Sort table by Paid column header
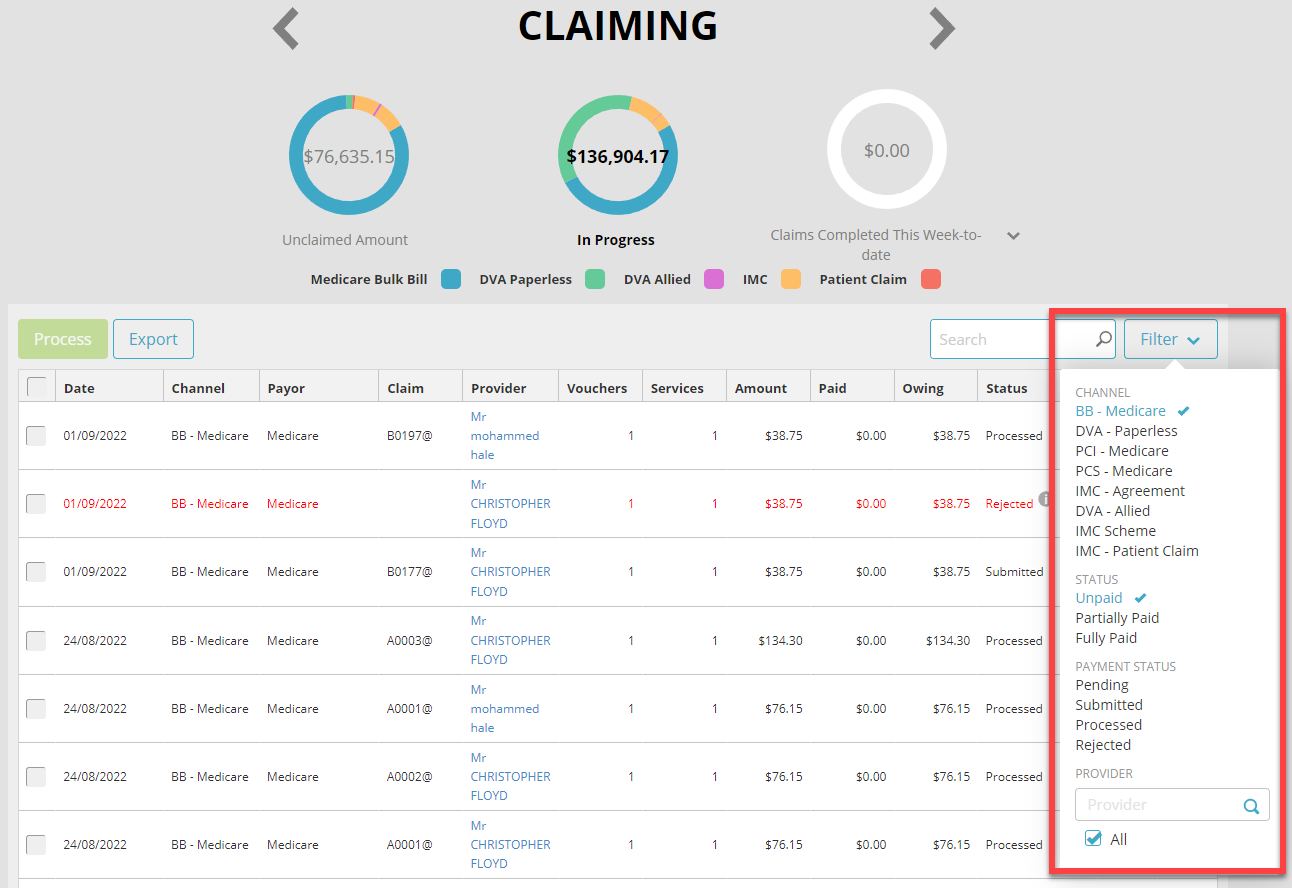1292x888 pixels. (x=852, y=387)
